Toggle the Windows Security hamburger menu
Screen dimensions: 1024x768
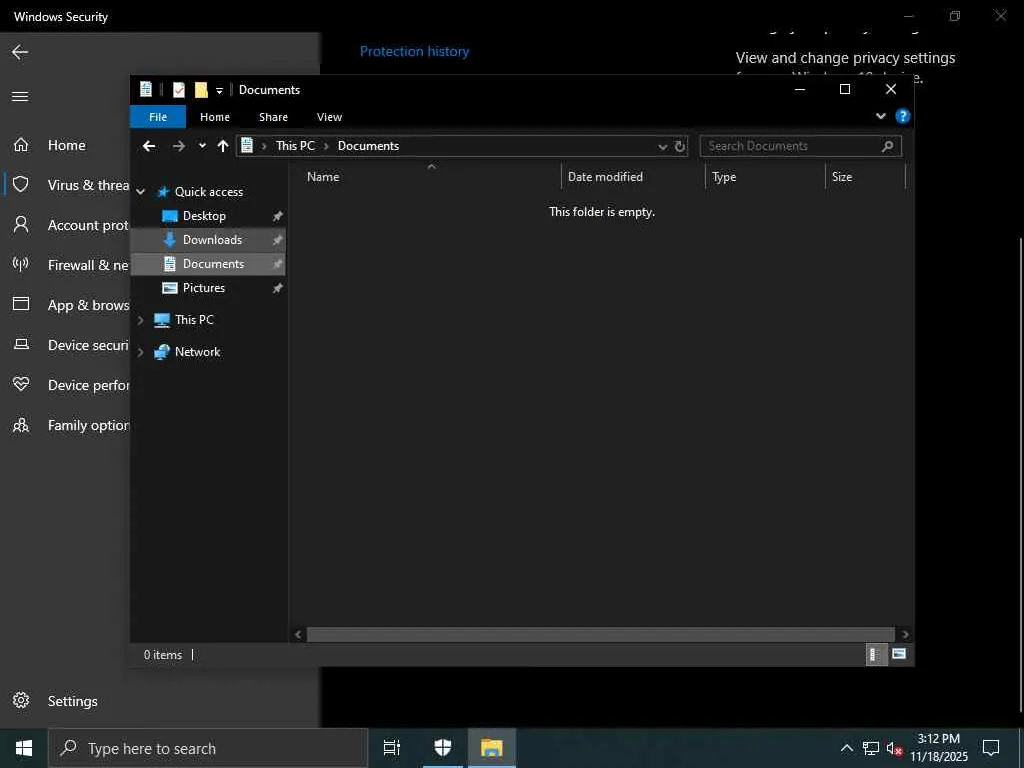[x=20, y=97]
